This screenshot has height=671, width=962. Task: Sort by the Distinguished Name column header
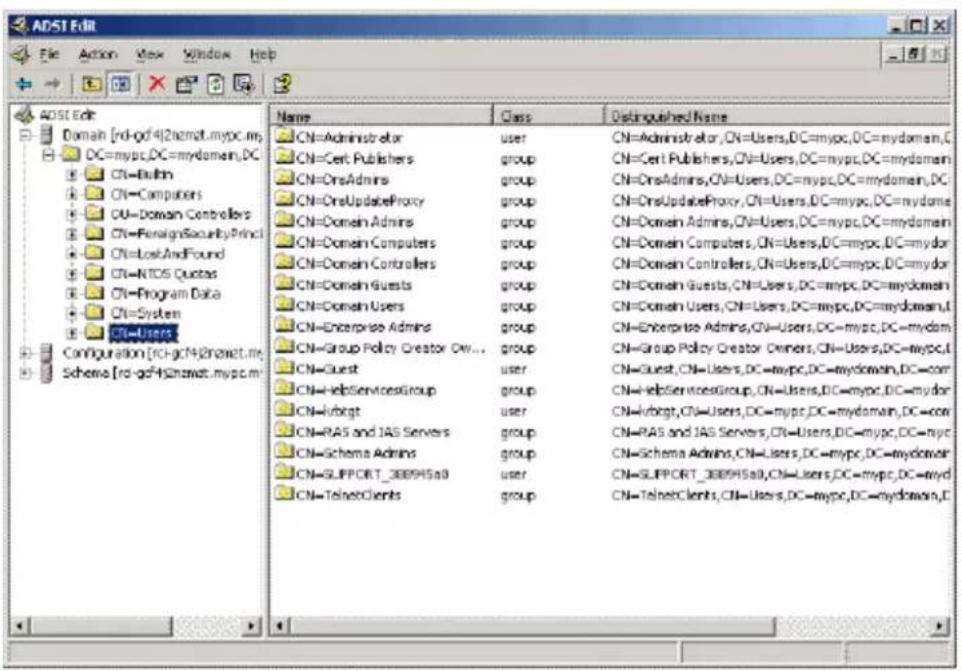[x=778, y=116]
